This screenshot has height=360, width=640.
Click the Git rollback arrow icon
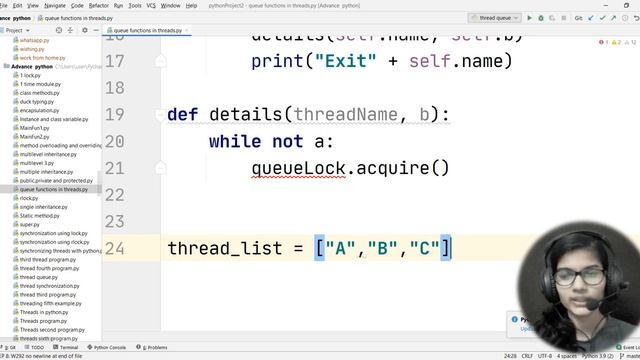636,18
